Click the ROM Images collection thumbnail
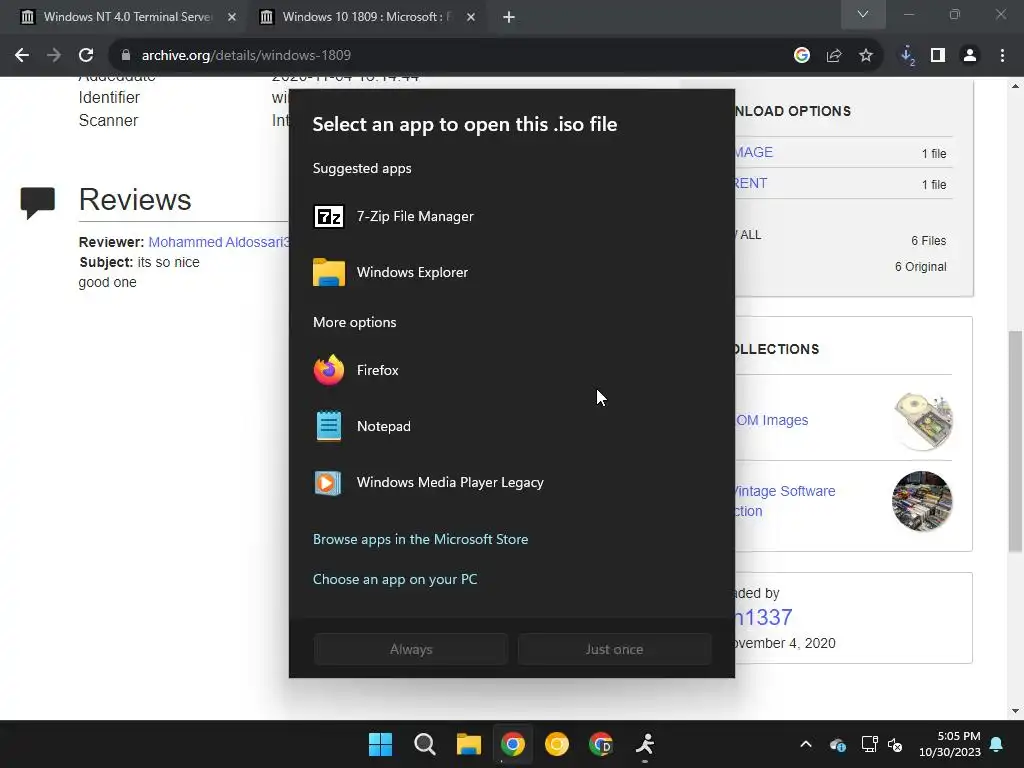Screen dimensions: 1024x768 point(922,421)
